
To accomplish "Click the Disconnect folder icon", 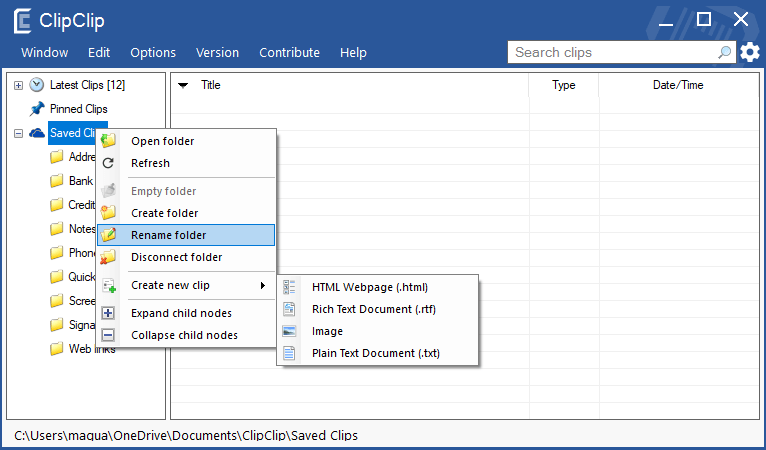I will (x=109, y=257).
